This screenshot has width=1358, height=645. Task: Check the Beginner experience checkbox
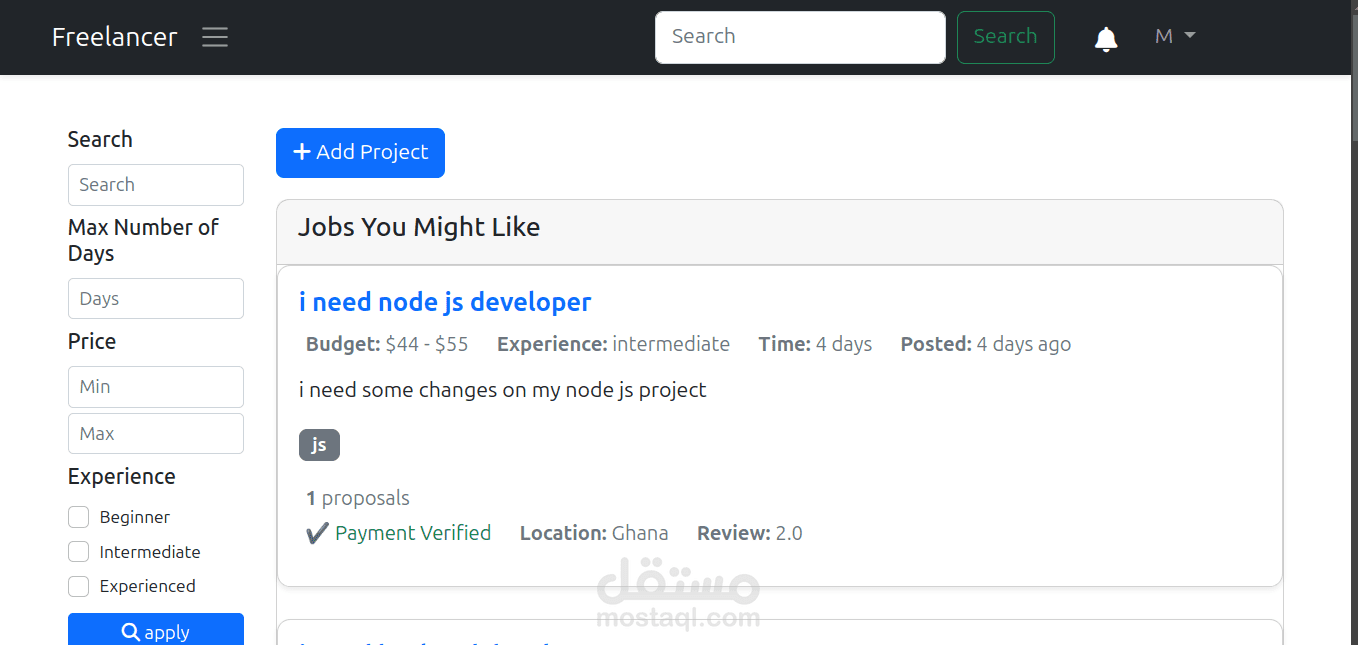click(79, 517)
